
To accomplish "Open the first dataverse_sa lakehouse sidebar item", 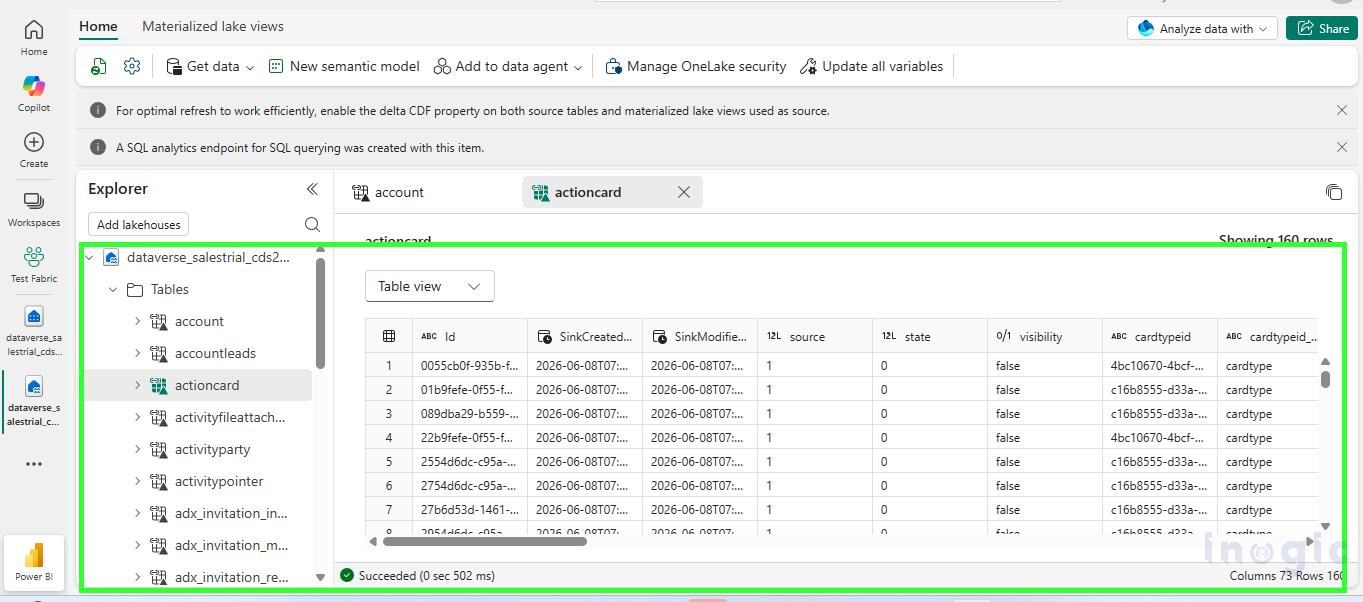I will (34, 330).
